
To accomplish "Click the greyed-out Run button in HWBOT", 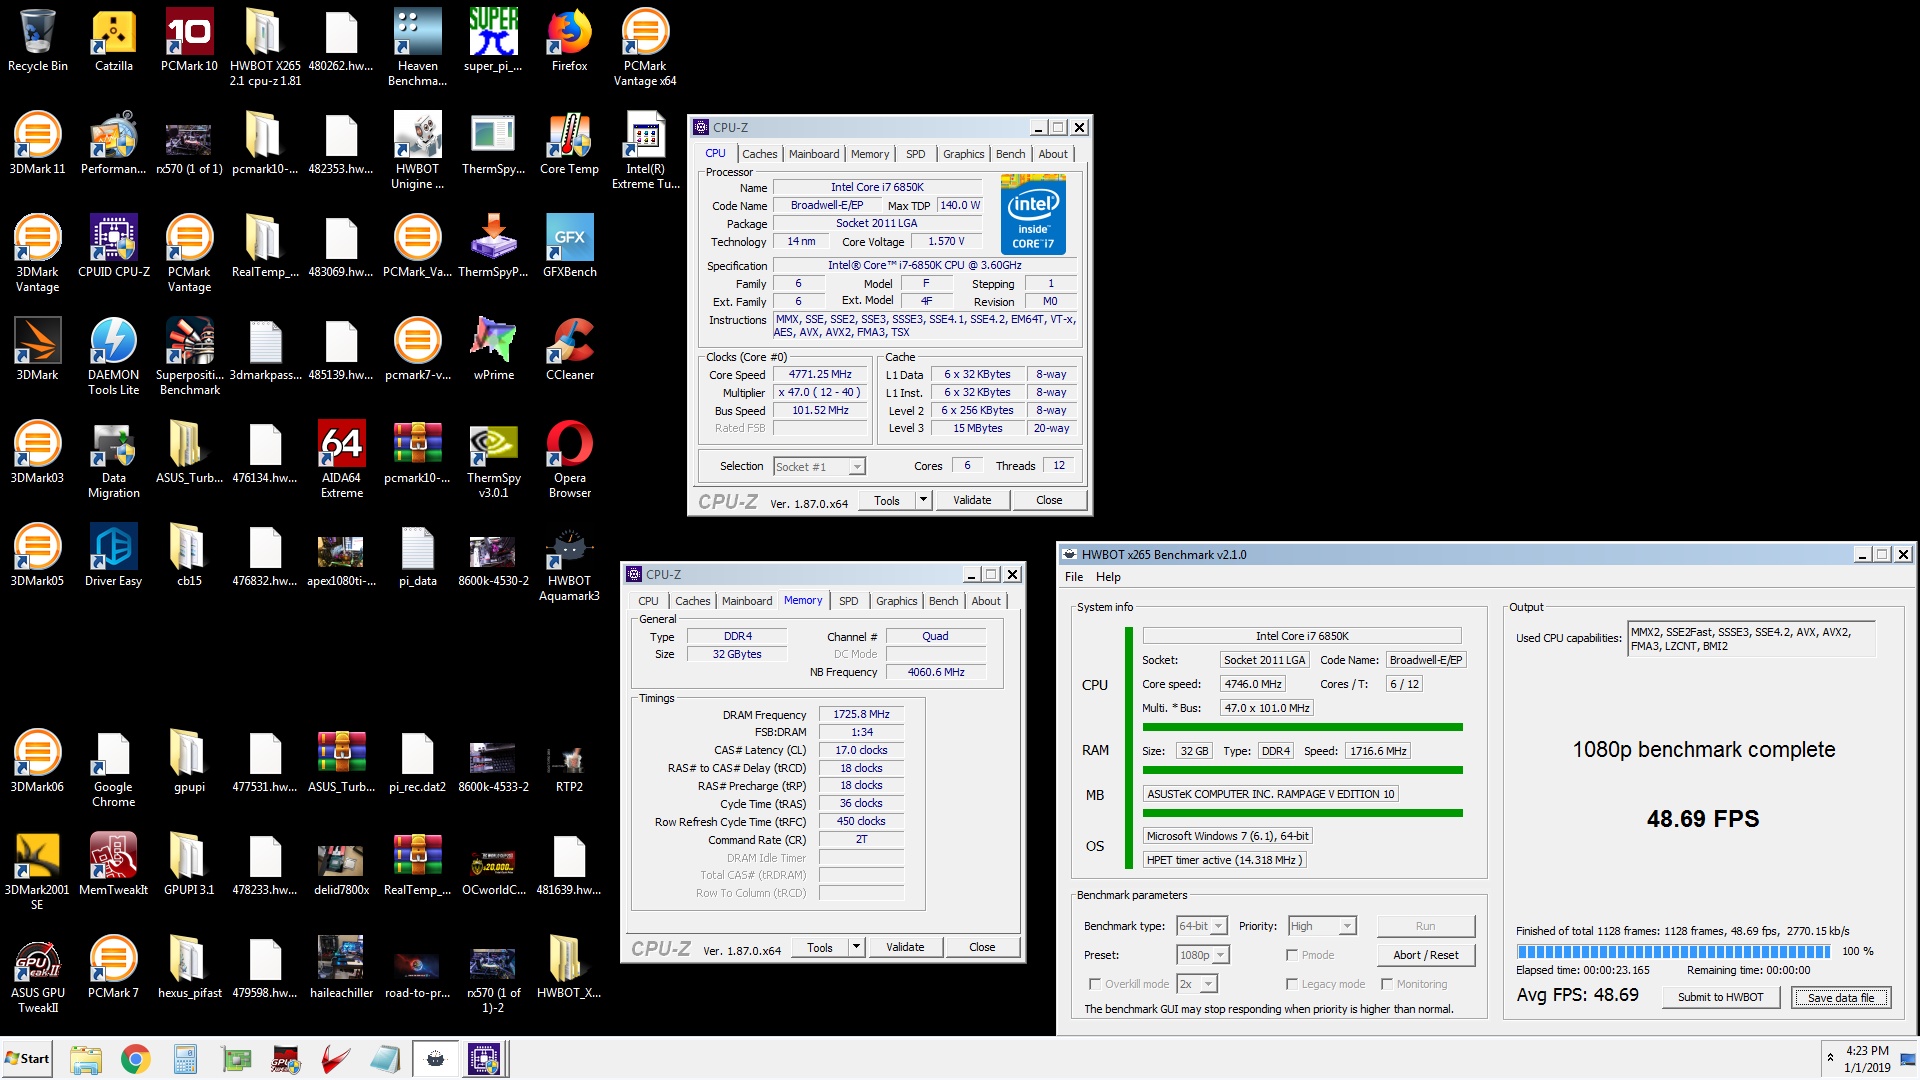I will tap(1425, 926).
